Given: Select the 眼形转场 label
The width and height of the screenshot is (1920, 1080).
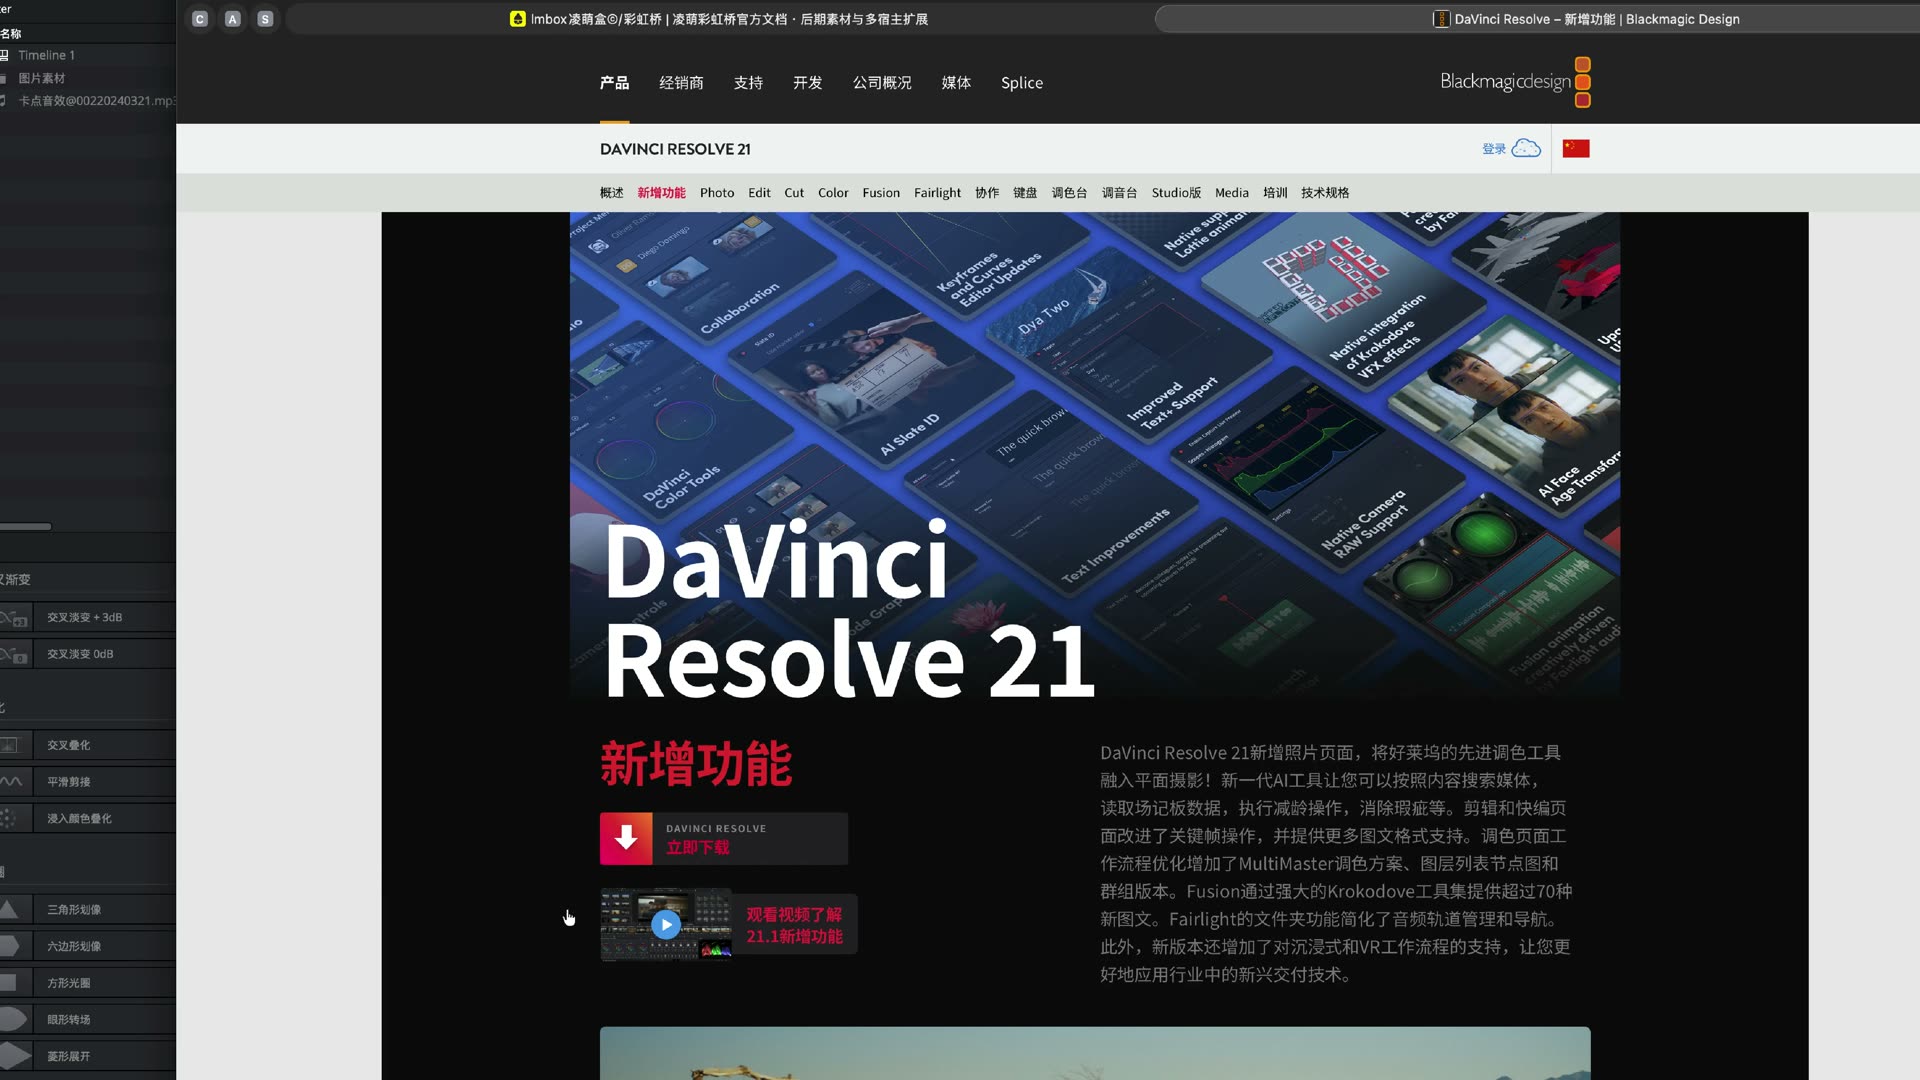Looking at the screenshot, I should (69, 1019).
